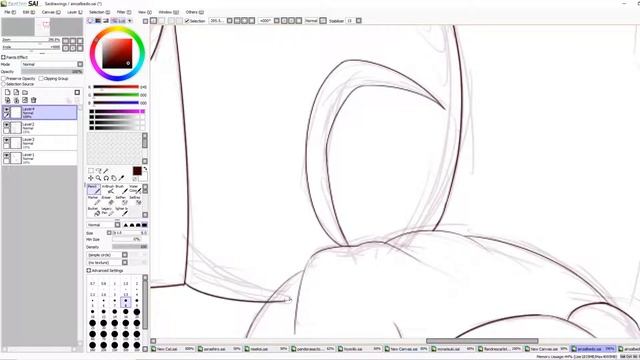The image size is (640, 360).
Task: Select the Rotate view tool
Action: (x=106, y=178)
